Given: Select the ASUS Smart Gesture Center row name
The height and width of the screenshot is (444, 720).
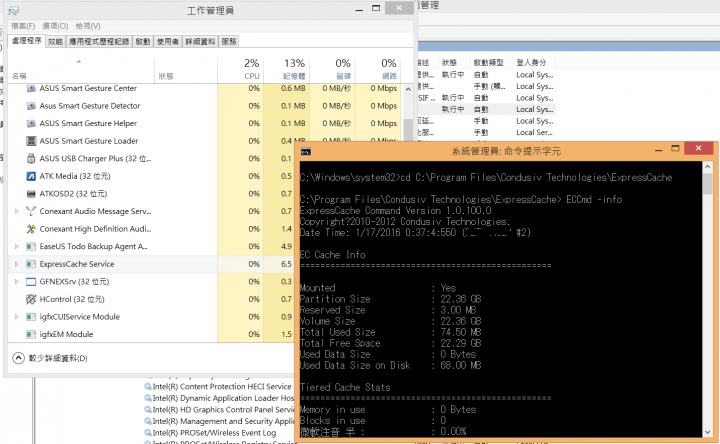Looking at the screenshot, I should (x=88, y=88).
